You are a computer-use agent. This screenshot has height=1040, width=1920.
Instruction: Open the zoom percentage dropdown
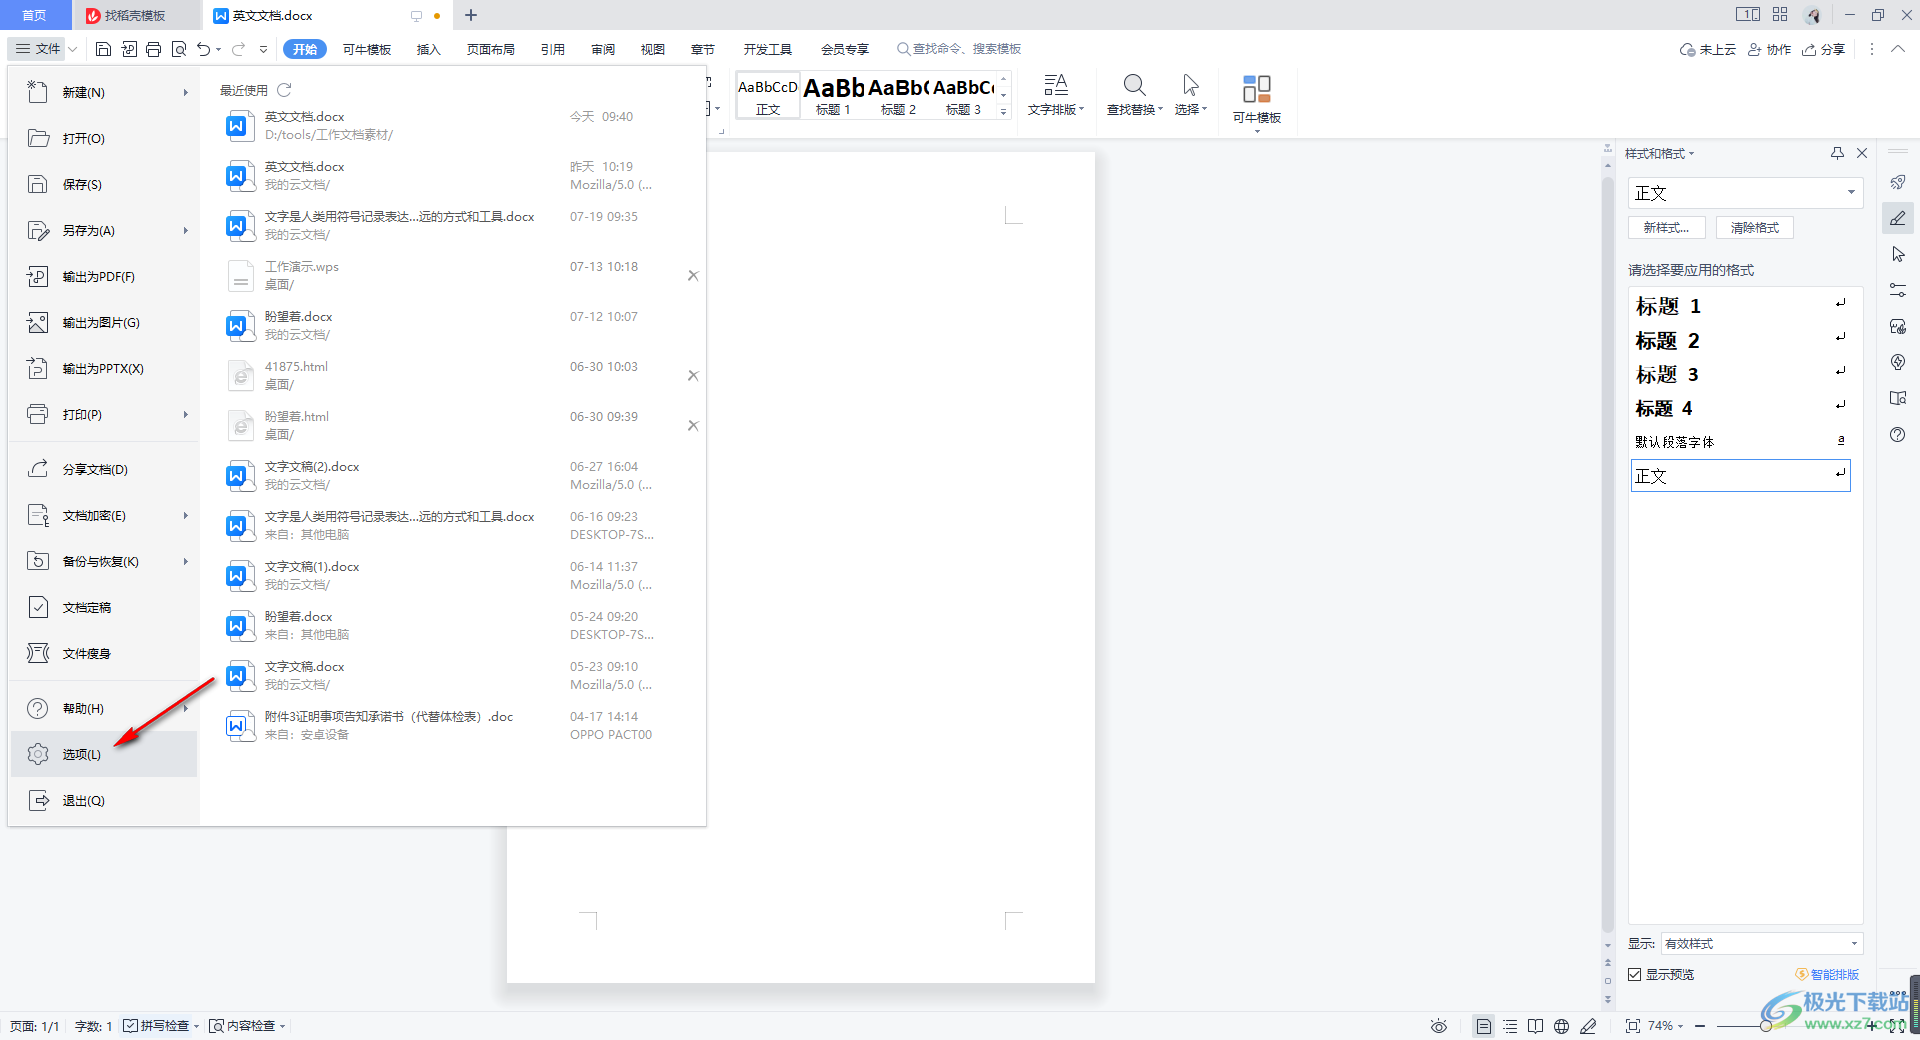coord(1666,1026)
